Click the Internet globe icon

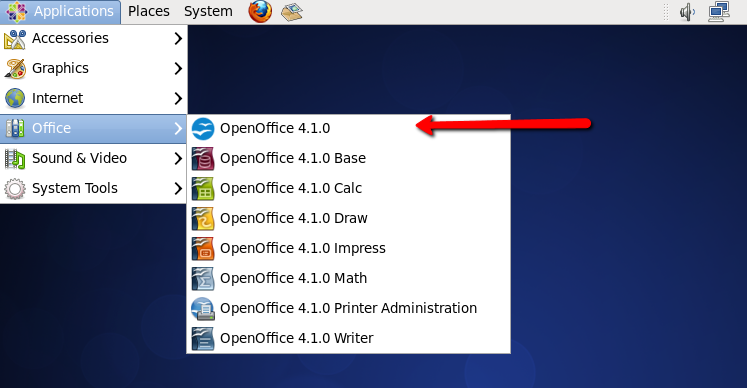15,99
